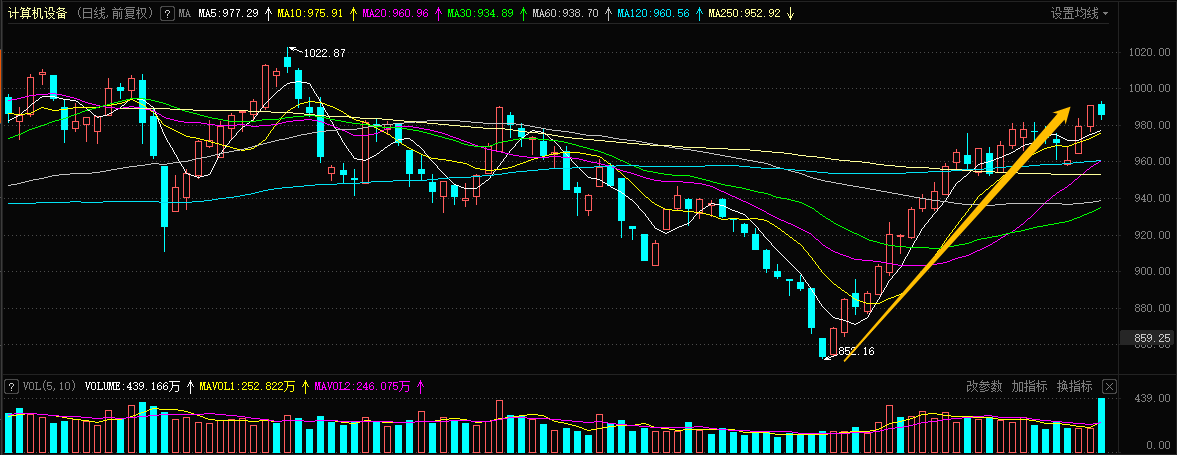Select the MA250 moving average label
The width and height of the screenshot is (1177, 455).
744,14
